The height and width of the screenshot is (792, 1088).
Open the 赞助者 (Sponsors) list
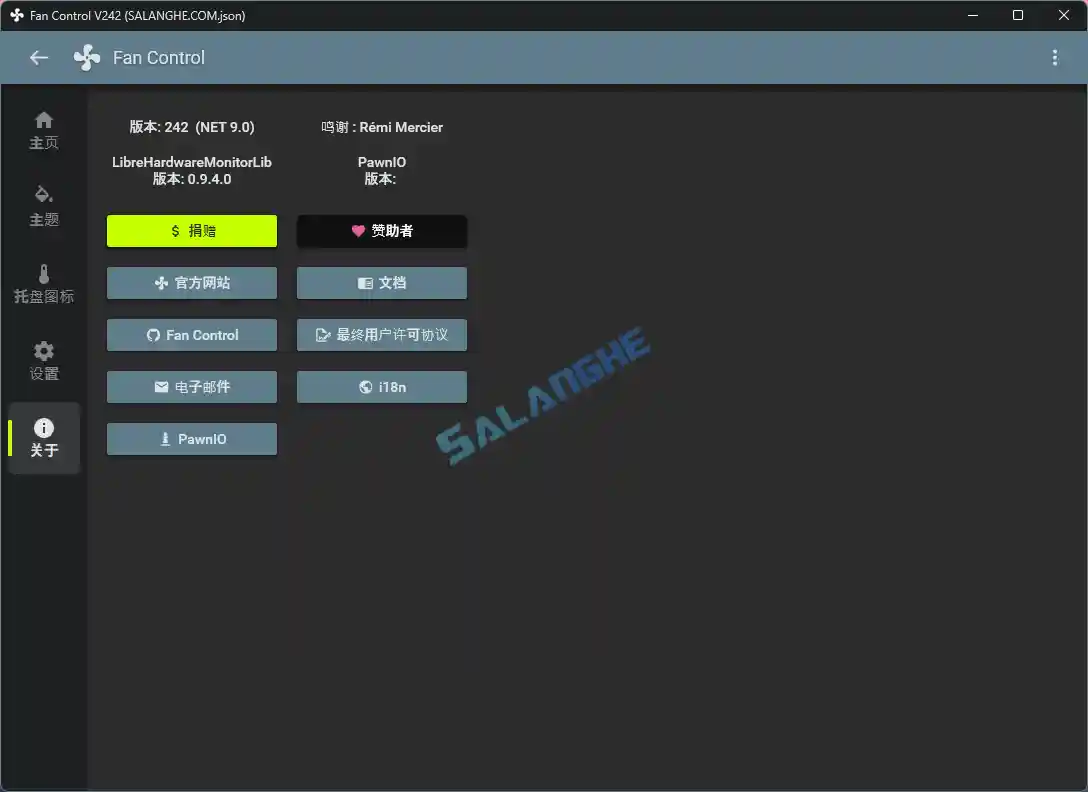381,231
